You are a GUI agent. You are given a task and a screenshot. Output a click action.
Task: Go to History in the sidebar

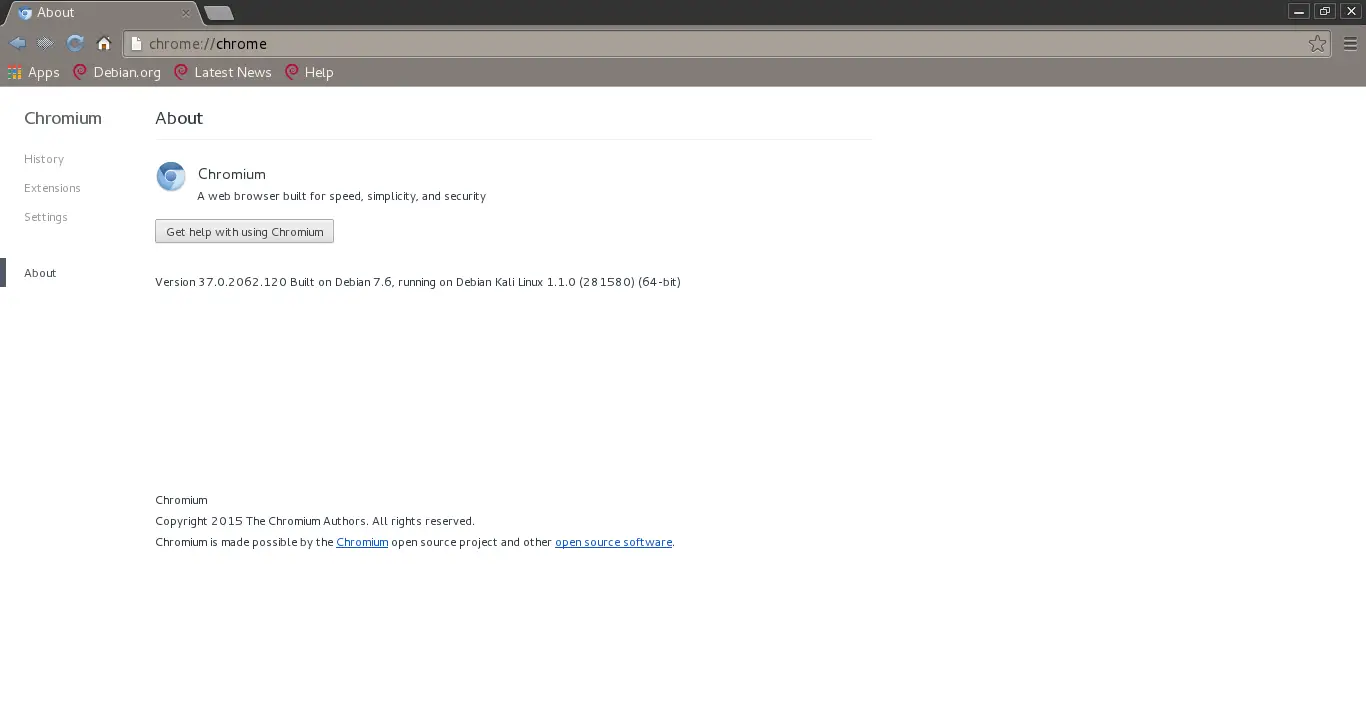pos(44,159)
